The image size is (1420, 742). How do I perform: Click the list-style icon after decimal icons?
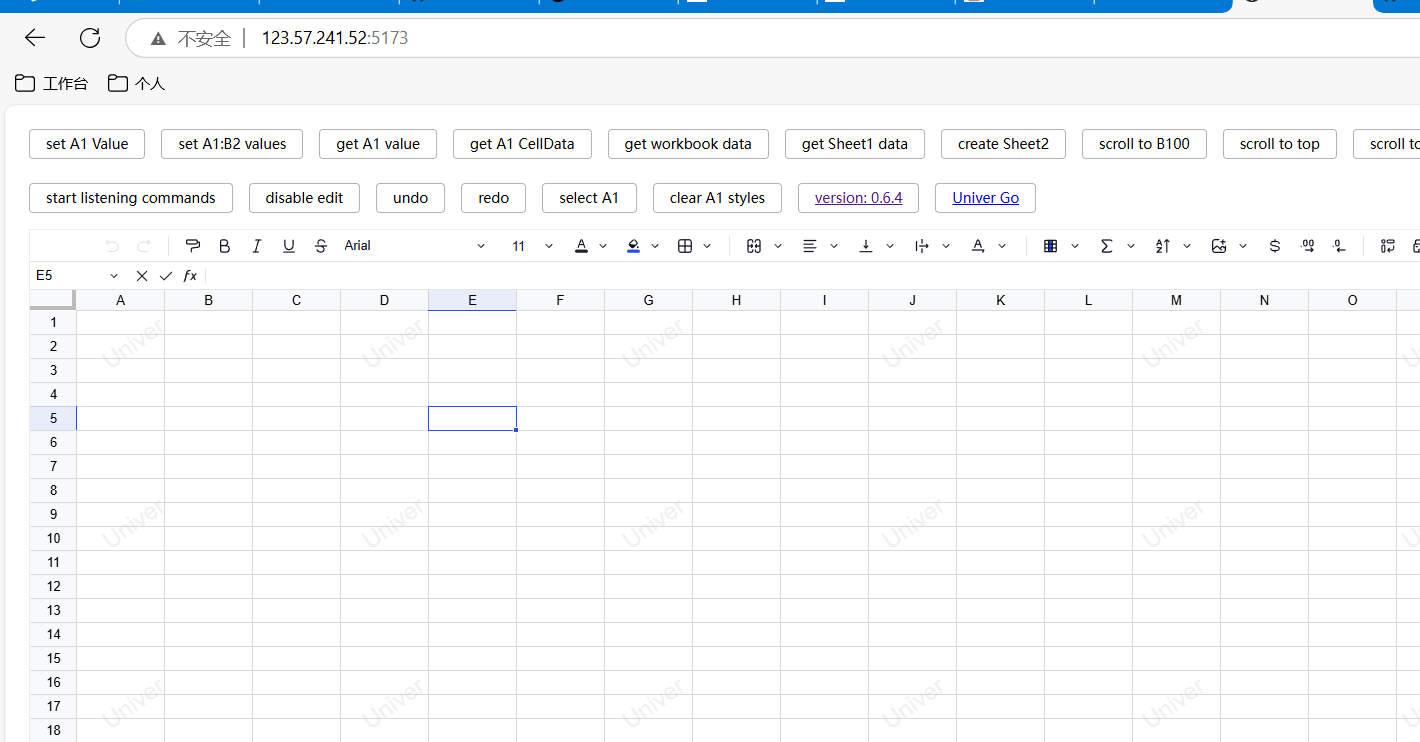click(x=1388, y=246)
